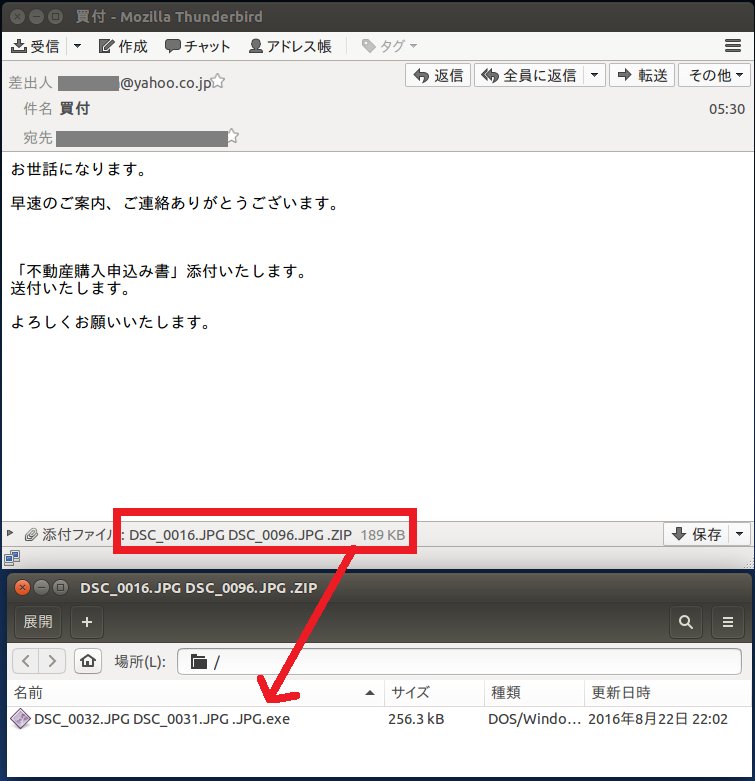The height and width of the screenshot is (781, 755).
Task: Open the 保存 dropdown arrow
Action: coord(740,534)
